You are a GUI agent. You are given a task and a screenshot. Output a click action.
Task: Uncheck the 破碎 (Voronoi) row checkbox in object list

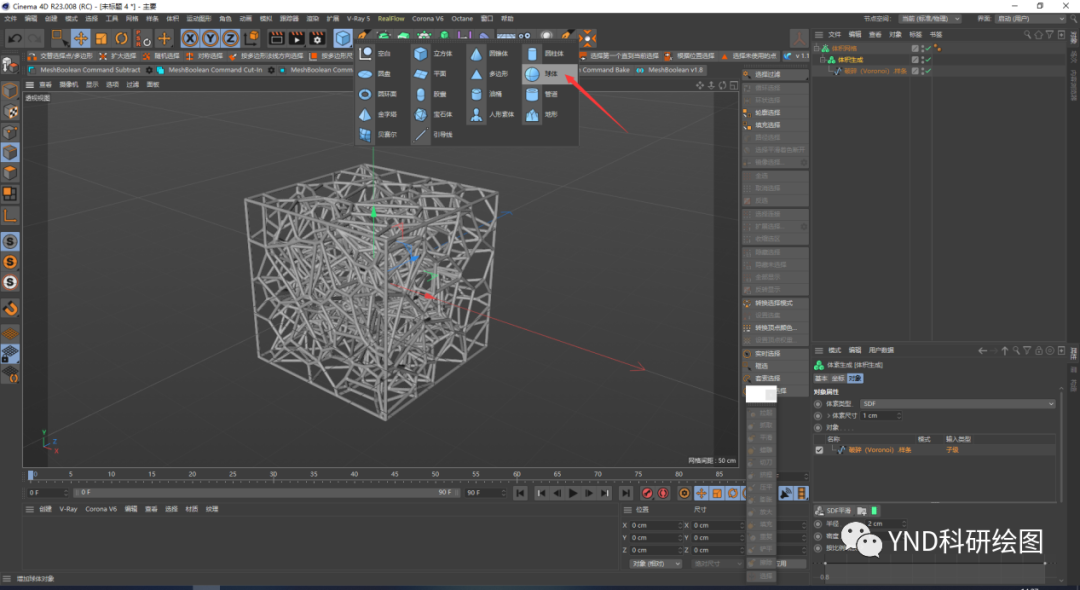[x=819, y=450]
